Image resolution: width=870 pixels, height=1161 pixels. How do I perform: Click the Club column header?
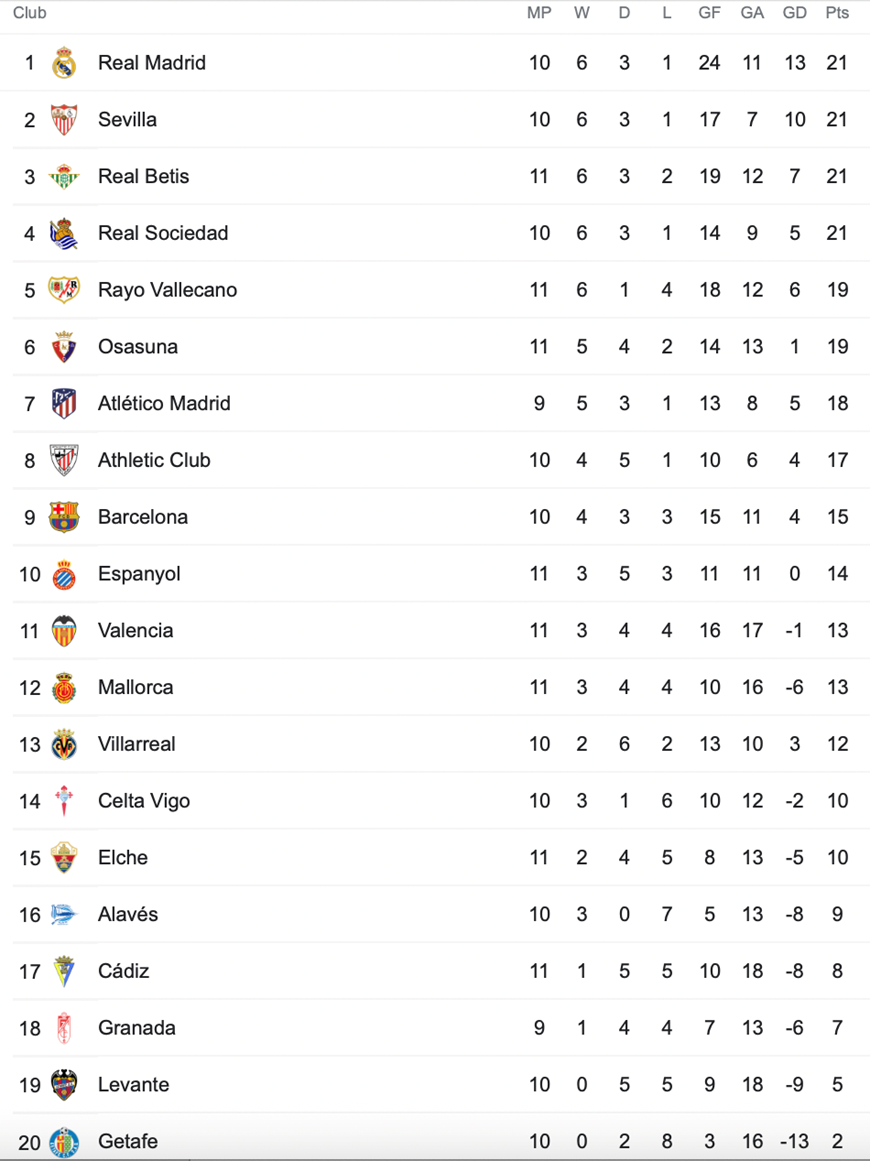click(x=30, y=13)
